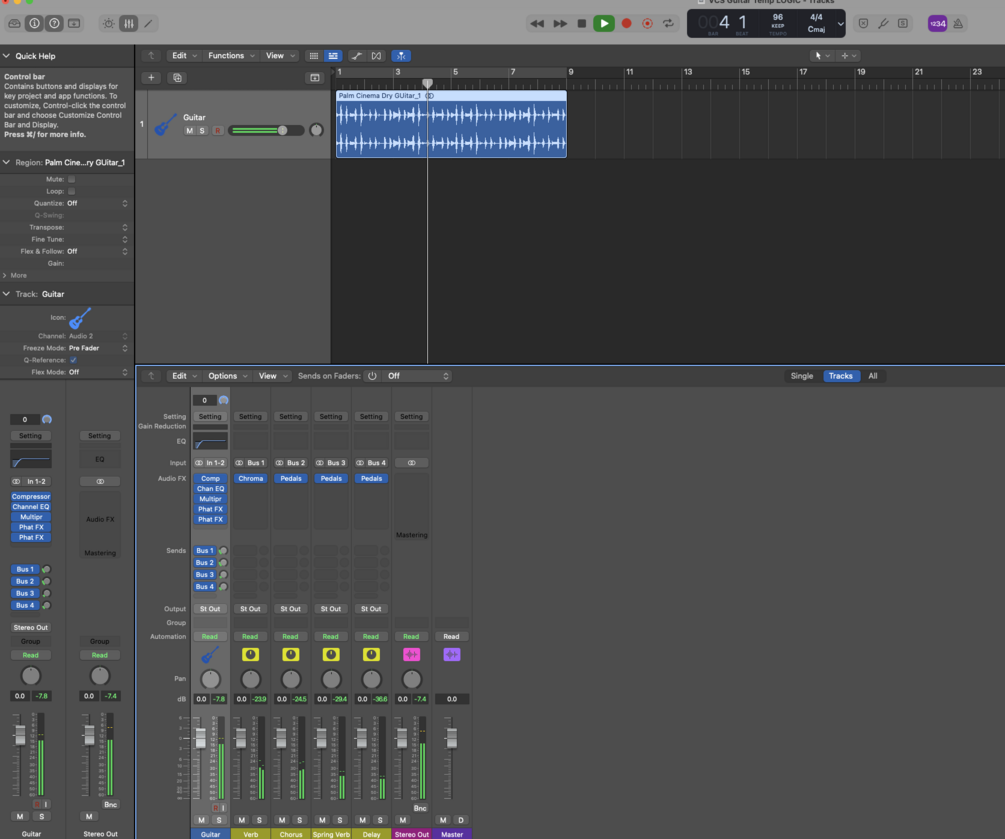
Task: Click the plus New Track button
Action: (151, 78)
